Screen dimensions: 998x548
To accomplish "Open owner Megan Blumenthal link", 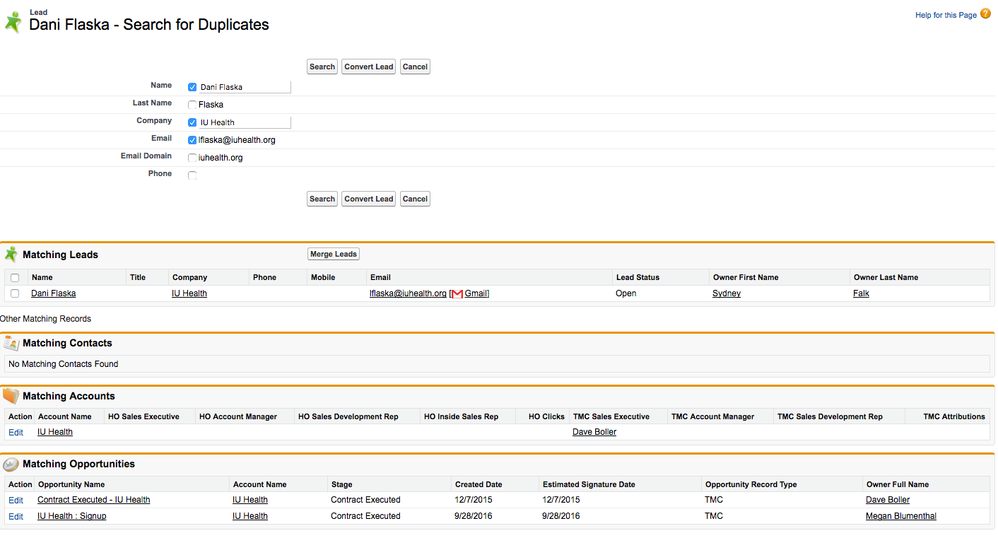I will (901, 516).
